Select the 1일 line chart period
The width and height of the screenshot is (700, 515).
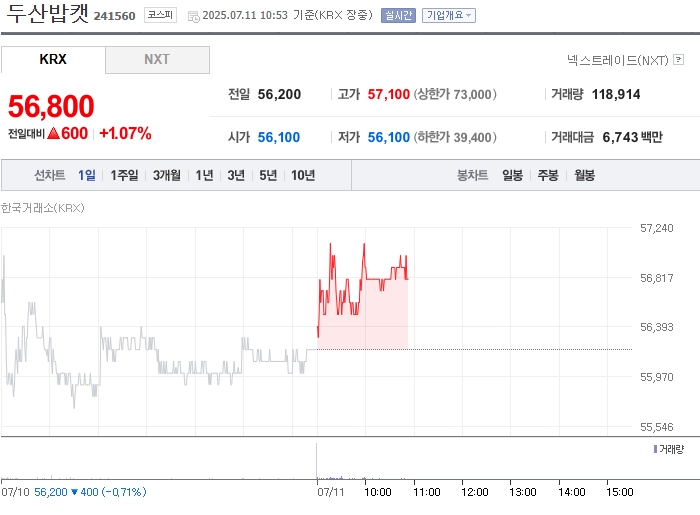pos(87,175)
